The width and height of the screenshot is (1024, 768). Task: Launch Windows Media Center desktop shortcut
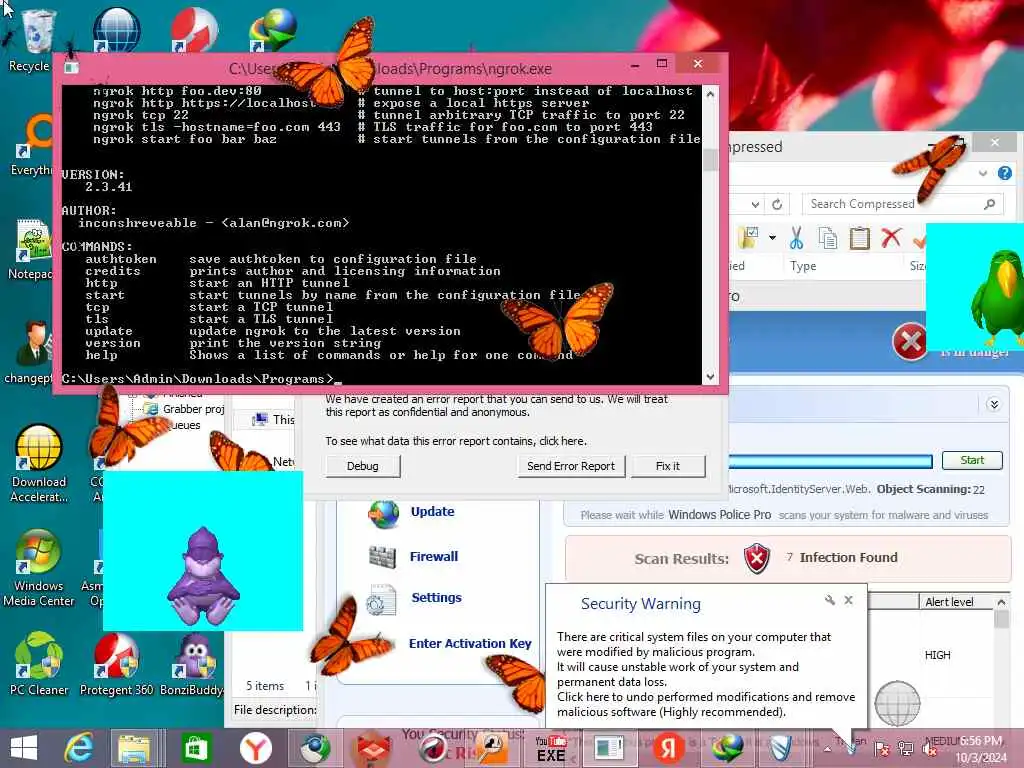pos(39,568)
